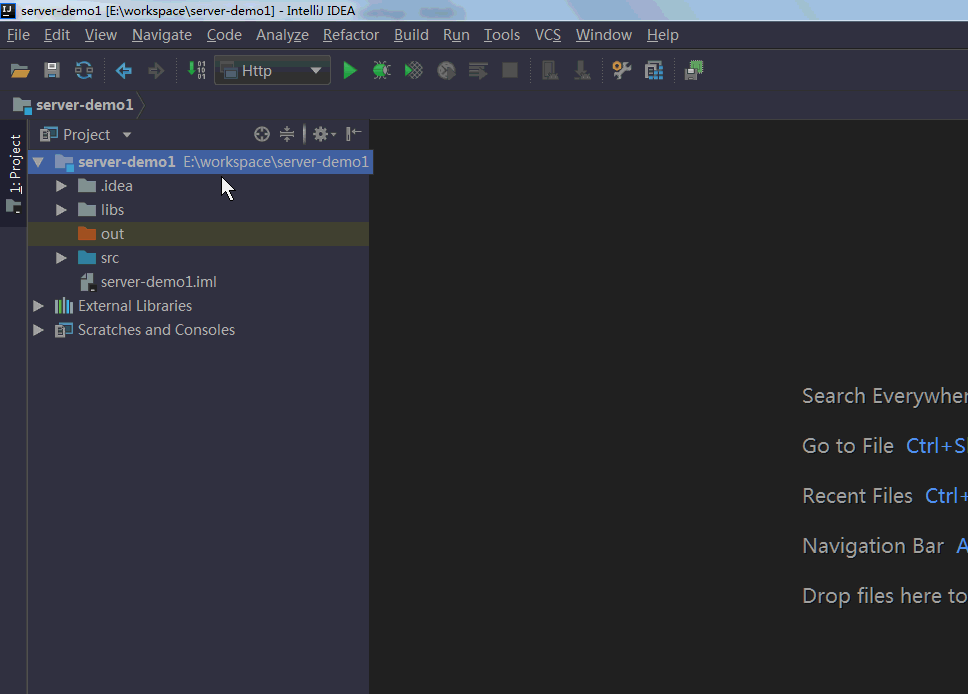
Task: Expand the .idea folder
Action: (61, 186)
